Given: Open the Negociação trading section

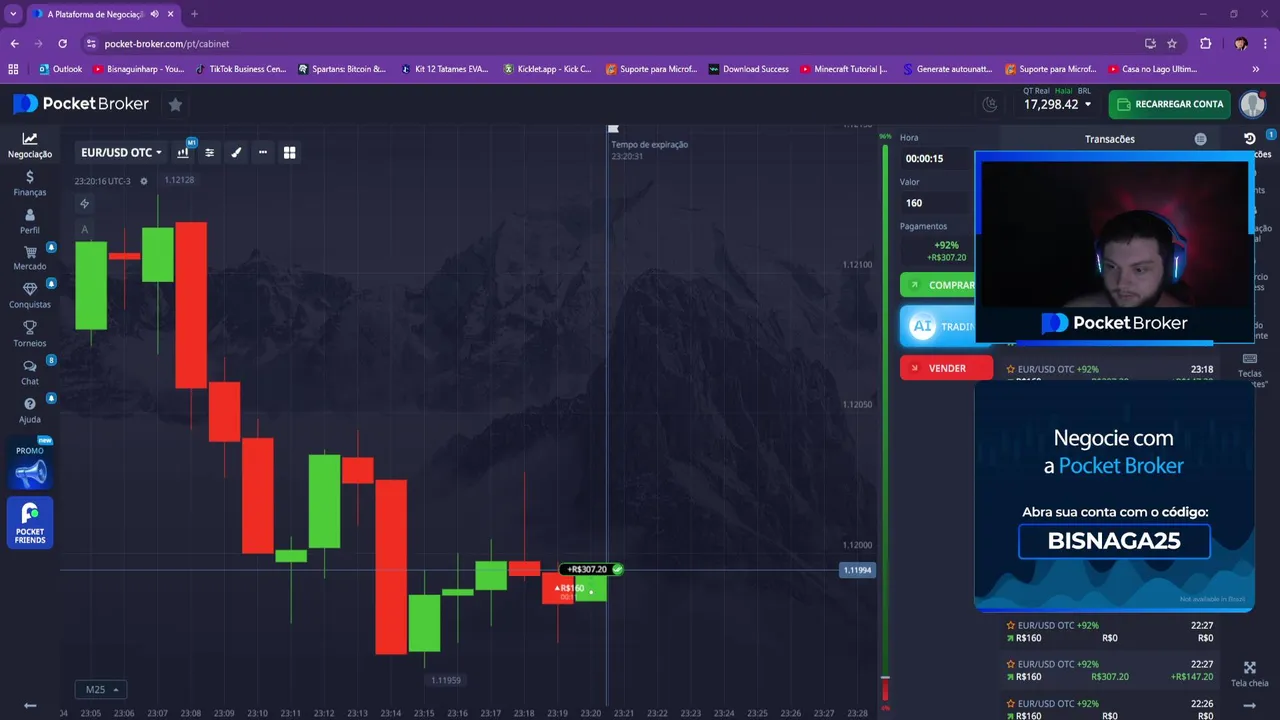Looking at the screenshot, I should point(30,146).
